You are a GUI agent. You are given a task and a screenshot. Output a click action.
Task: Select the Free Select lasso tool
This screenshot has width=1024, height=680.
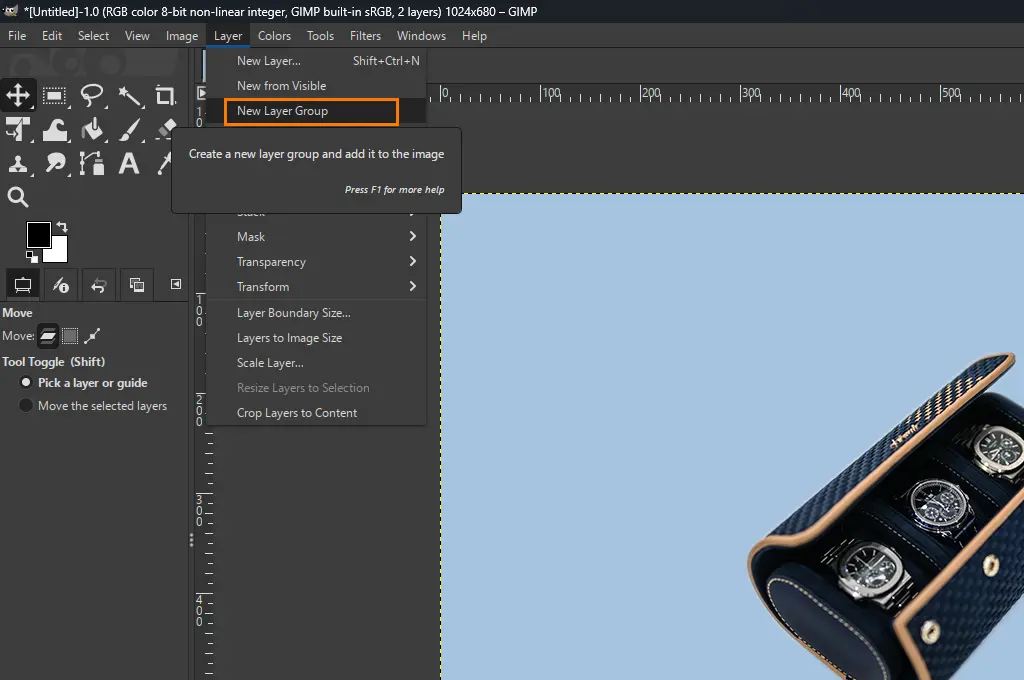coord(92,95)
